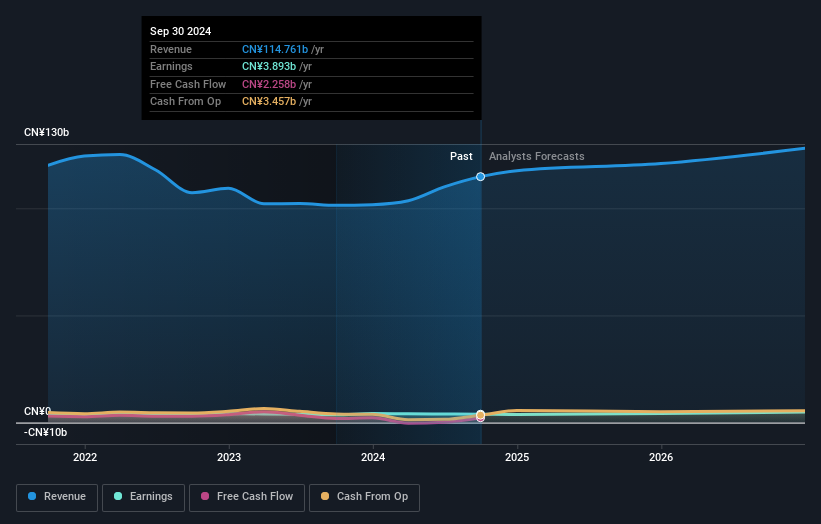821x524 pixels.
Task: Click the -CN¥10b y-axis label
Action: pos(46,432)
